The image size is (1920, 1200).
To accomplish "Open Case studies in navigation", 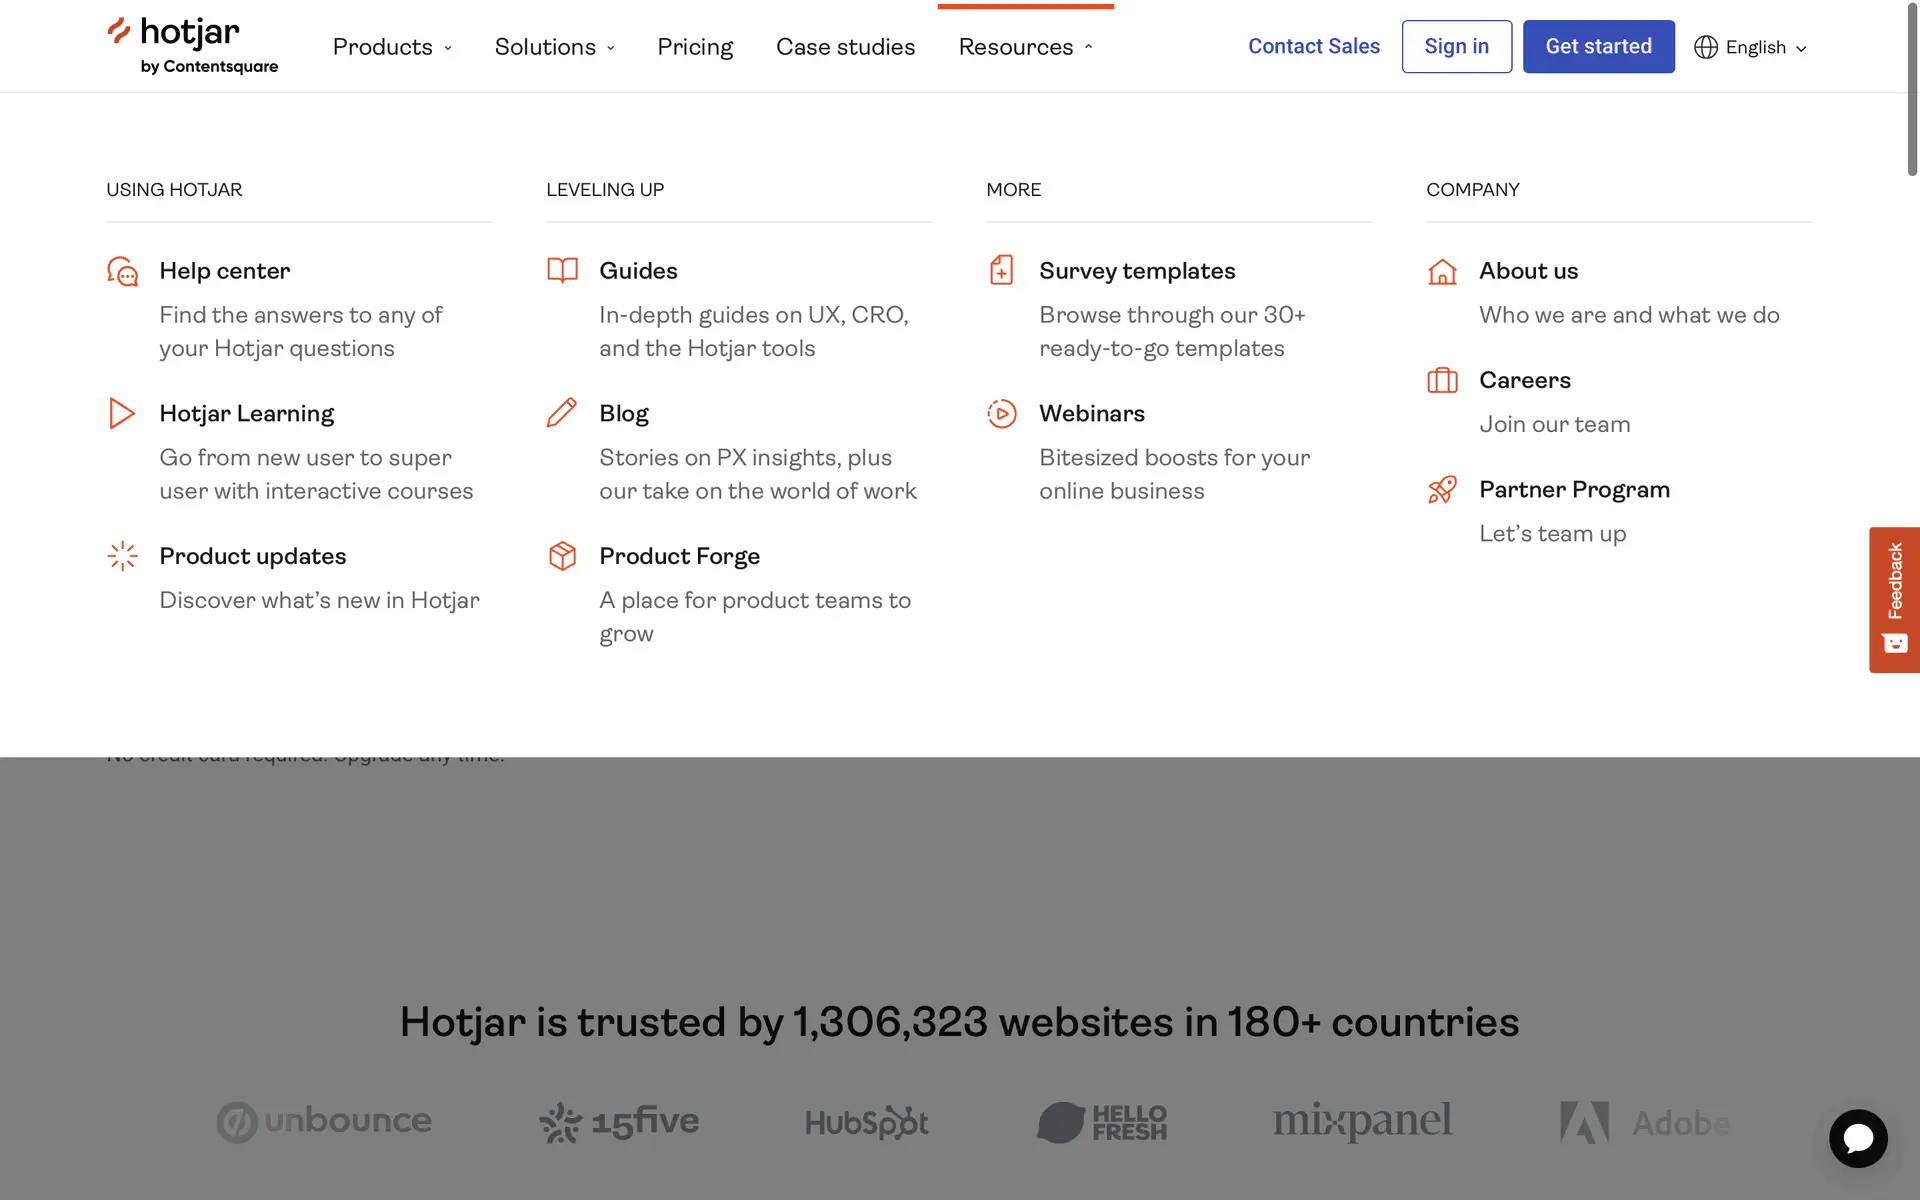I will click(845, 47).
